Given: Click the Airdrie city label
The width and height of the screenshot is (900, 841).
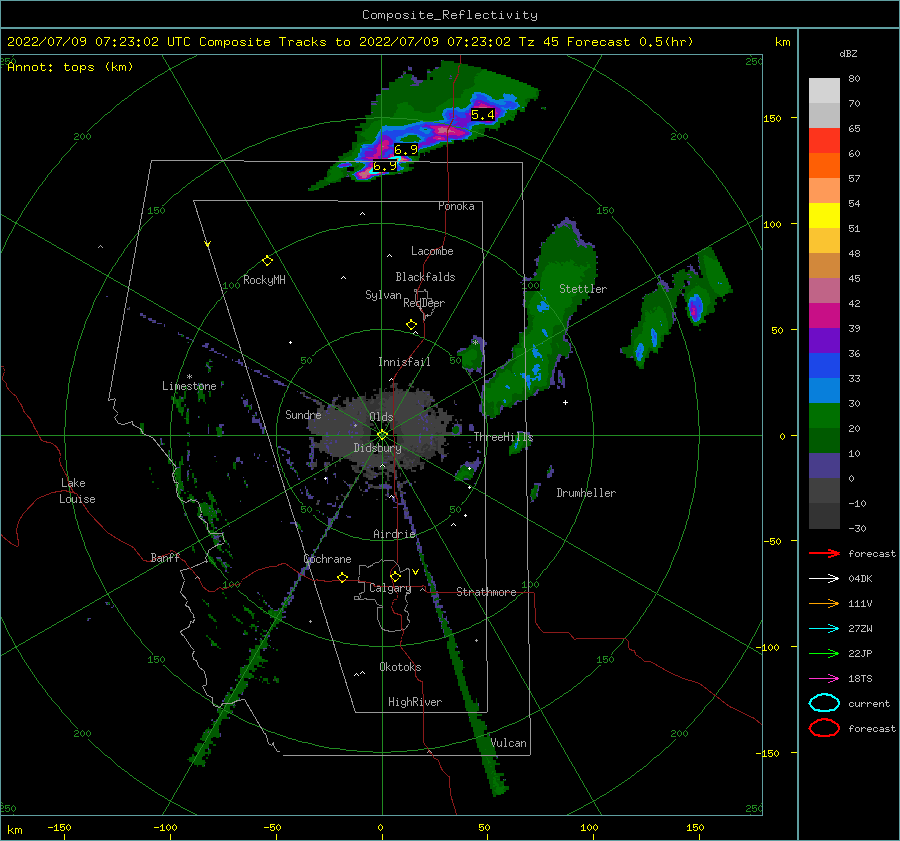Looking at the screenshot, I should tap(394, 534).
